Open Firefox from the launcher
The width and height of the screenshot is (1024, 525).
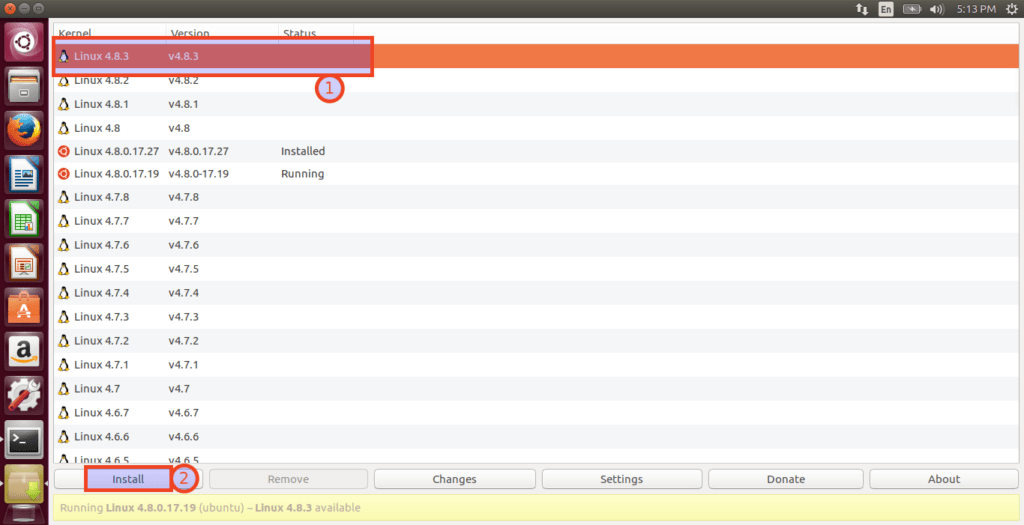pyautogui.click(x=24, y=130)
